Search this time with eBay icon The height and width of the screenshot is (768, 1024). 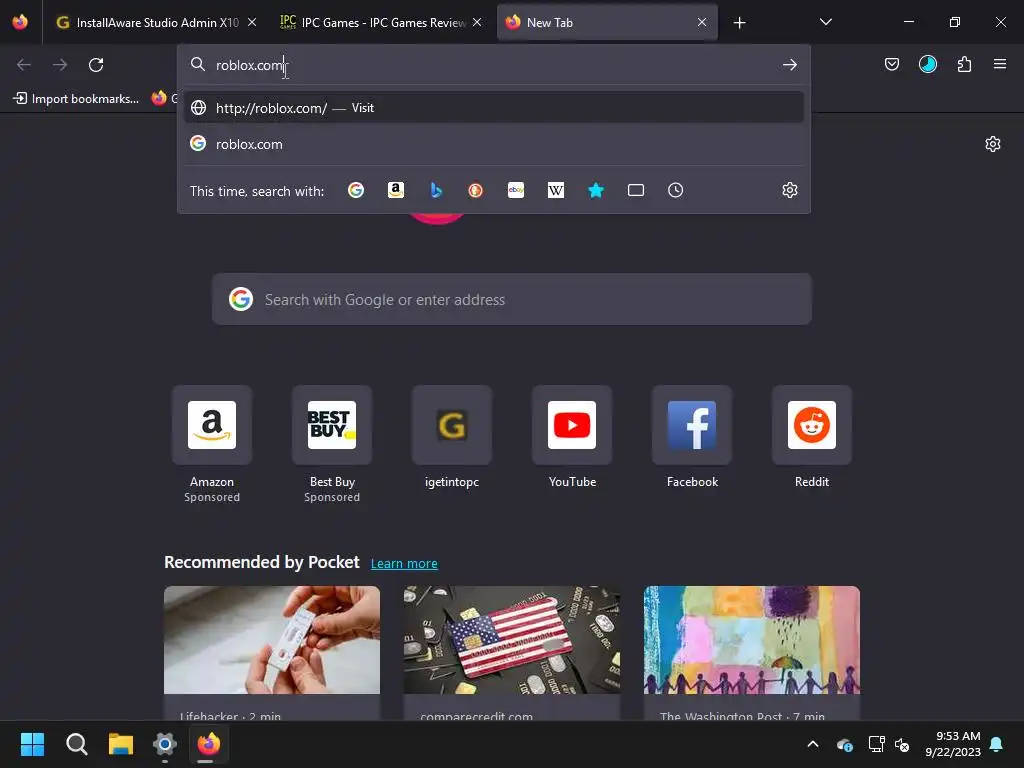pos(516,190)
